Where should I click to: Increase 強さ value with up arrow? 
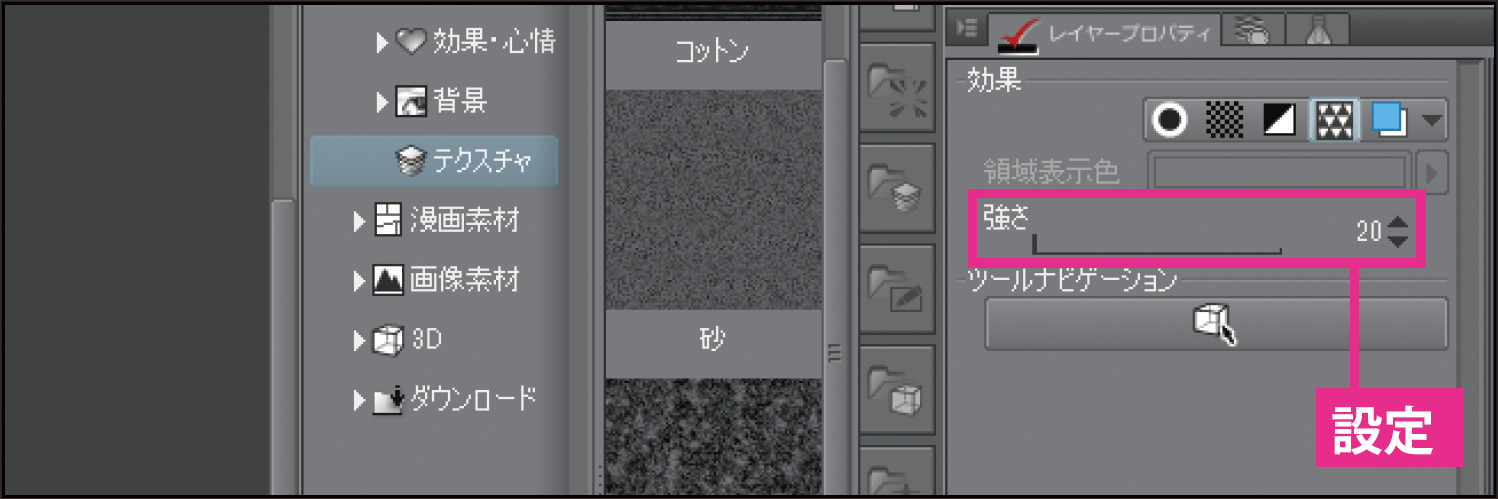click(x=1397, y=223)
